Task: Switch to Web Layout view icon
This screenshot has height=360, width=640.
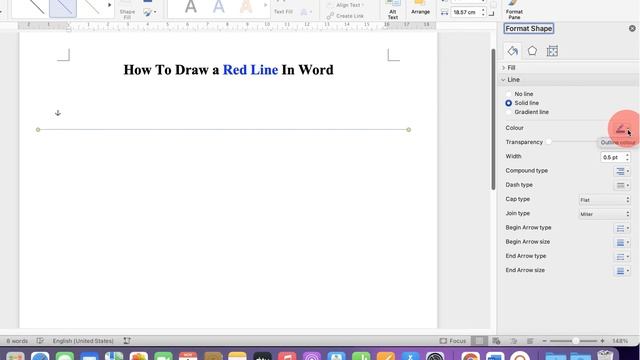Action: (x=496, y=341)
